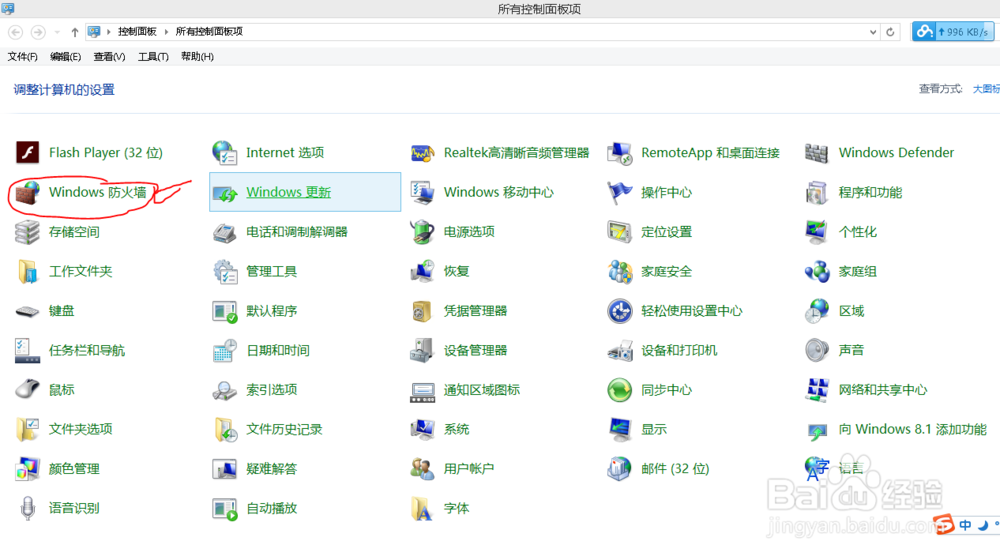
Task: Click the 显示 link
Action: (654, 429)
